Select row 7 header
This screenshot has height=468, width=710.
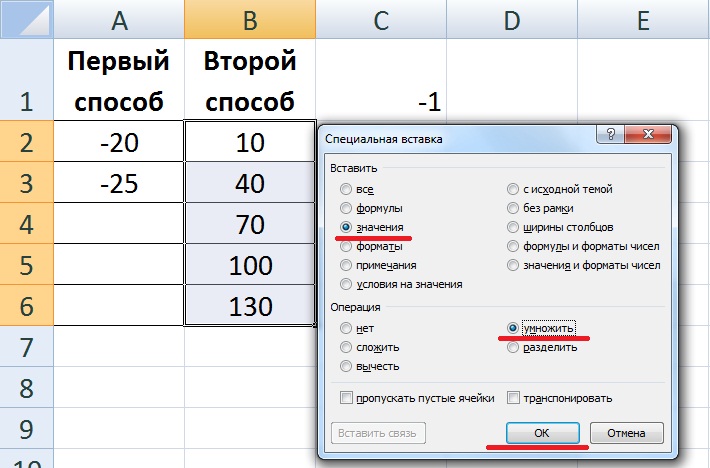pyautogui.click(x=27, y=347)
